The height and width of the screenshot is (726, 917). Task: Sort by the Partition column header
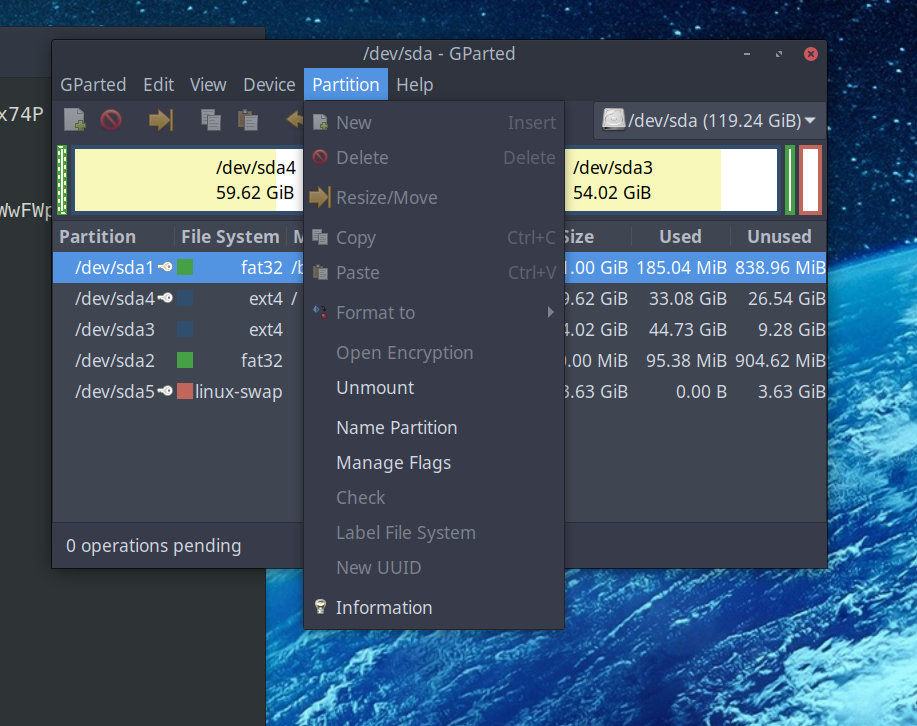tap(114, 236)
